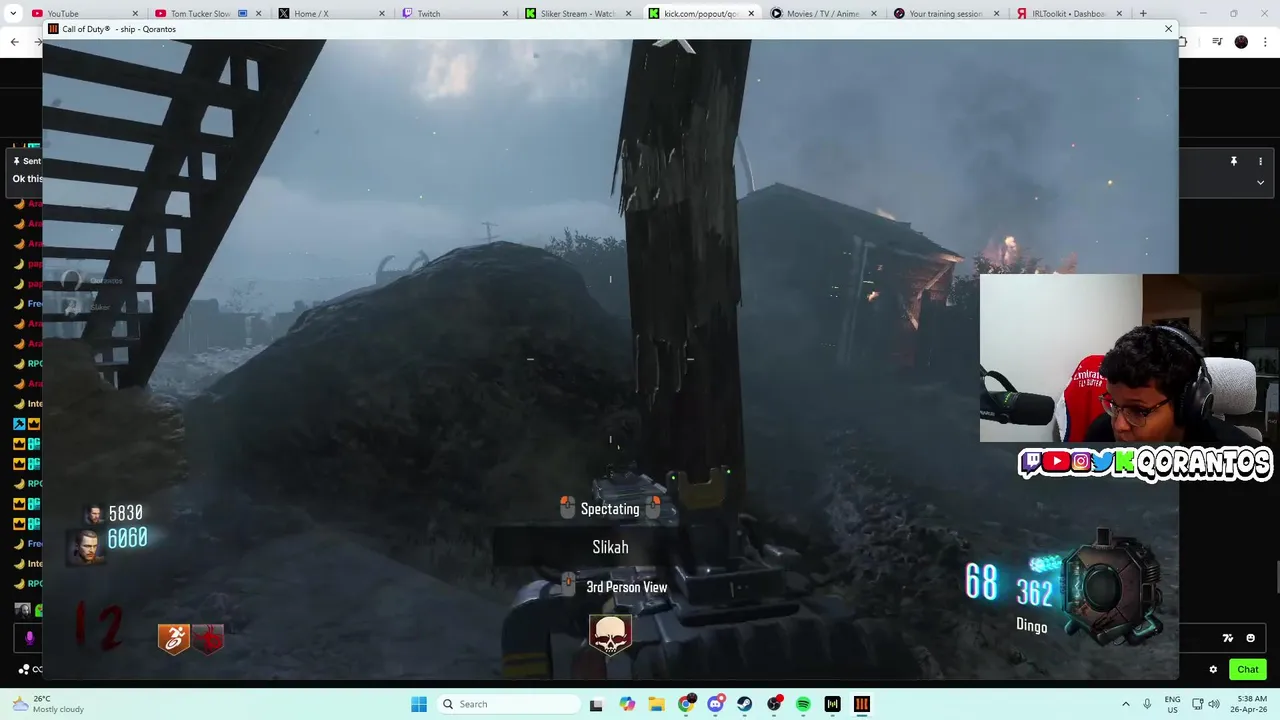
Task: Click the pin icon on pinned chat message
Action: pos(1234,161)
